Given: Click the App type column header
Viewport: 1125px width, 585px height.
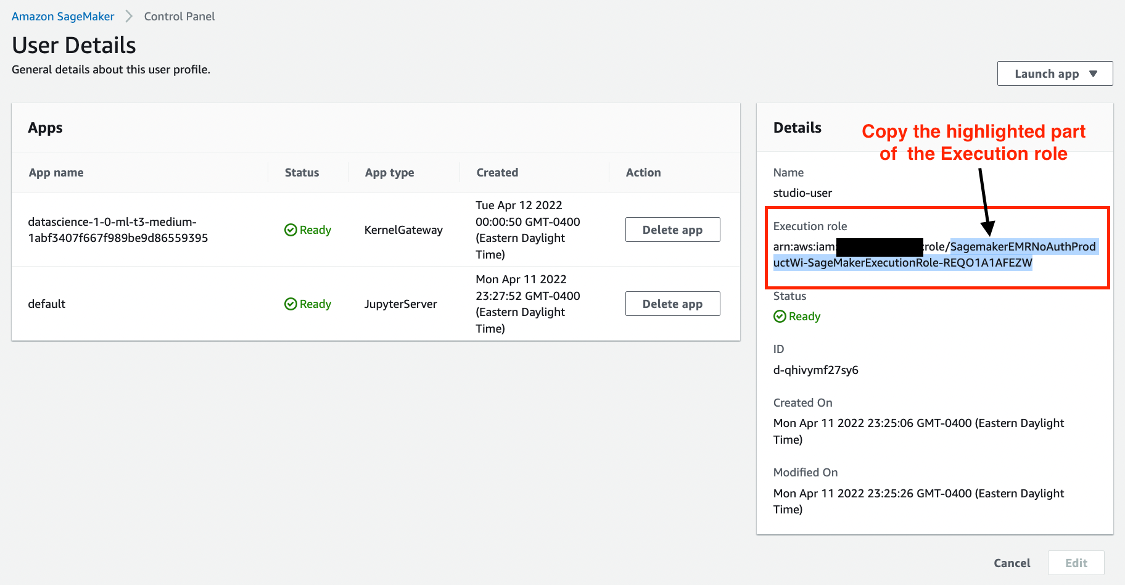Looking at the screenshot, I should click(x=389, y=173).
